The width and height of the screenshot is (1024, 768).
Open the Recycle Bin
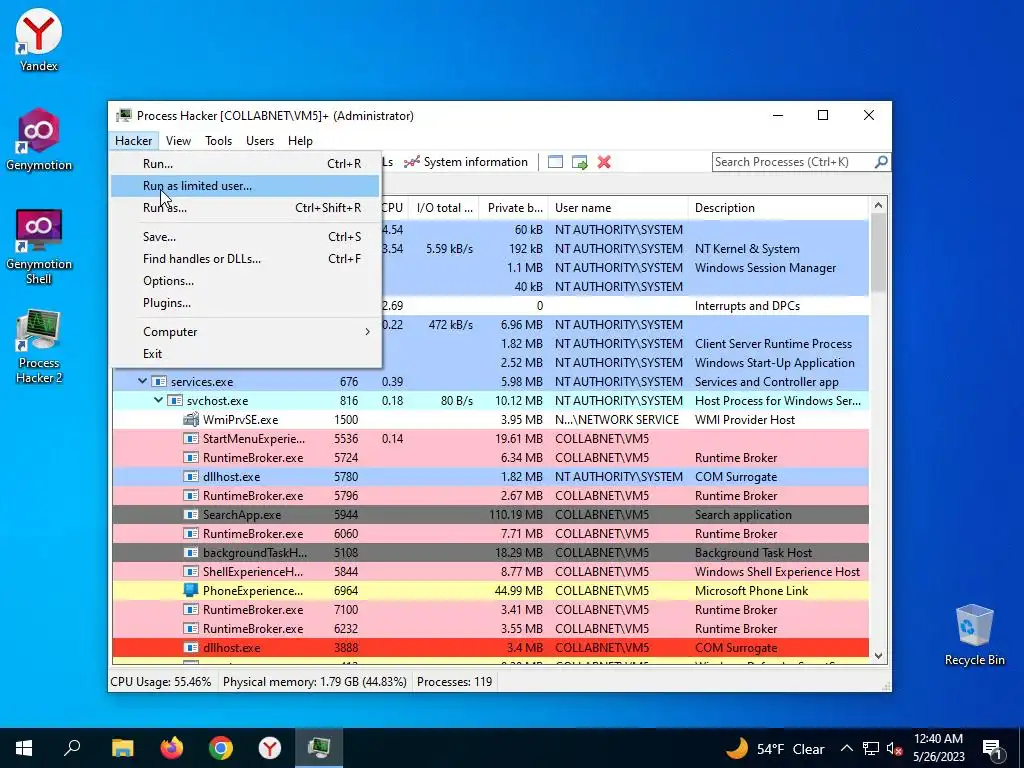[x=974, y=634]
